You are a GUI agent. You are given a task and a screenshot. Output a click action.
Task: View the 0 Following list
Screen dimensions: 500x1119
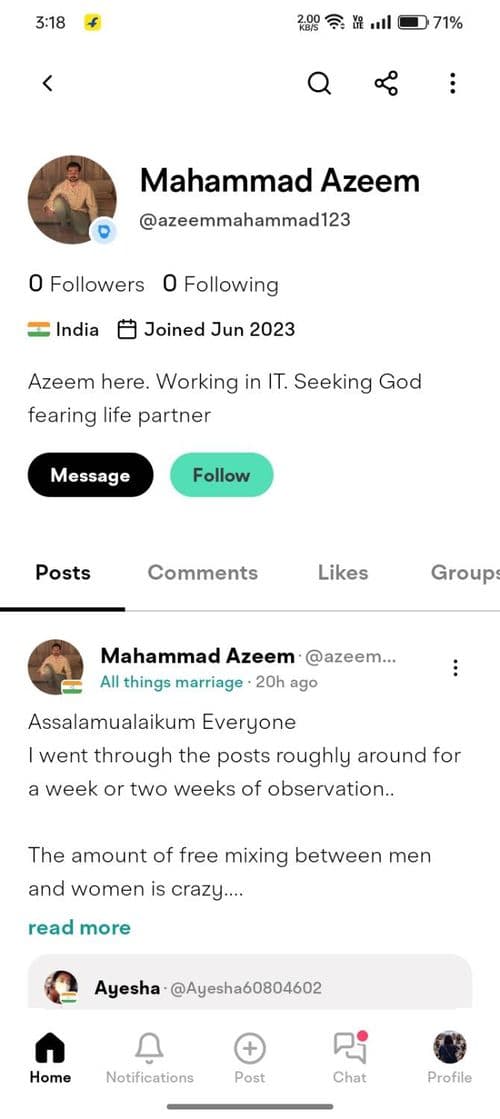(x=220, y=284)
